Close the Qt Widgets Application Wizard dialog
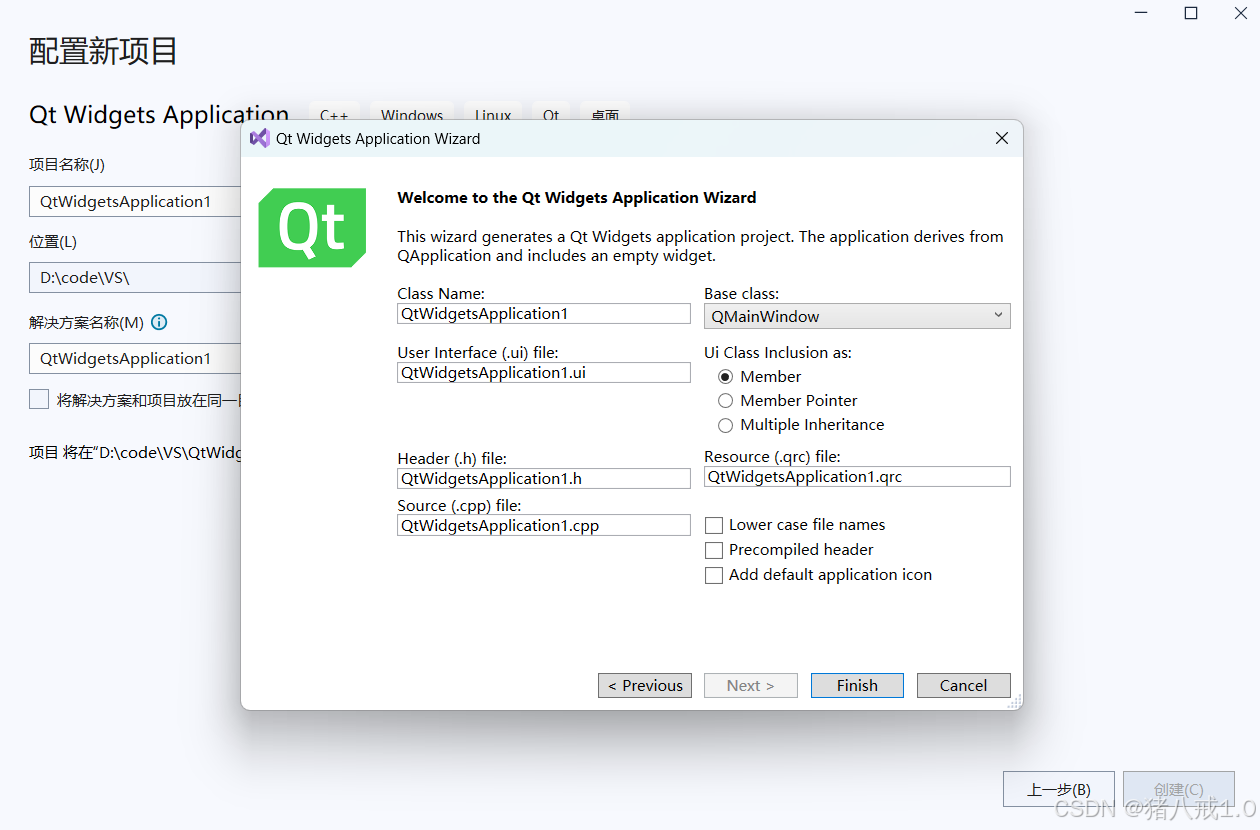This screenshot has width=1260, height=830. pyautogui.click(x=1002, y=139)
